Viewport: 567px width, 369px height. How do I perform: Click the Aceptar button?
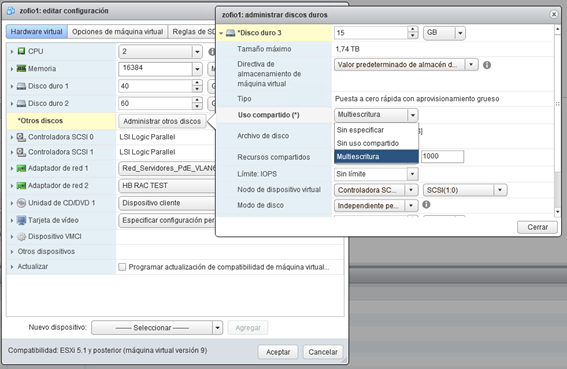278,352
